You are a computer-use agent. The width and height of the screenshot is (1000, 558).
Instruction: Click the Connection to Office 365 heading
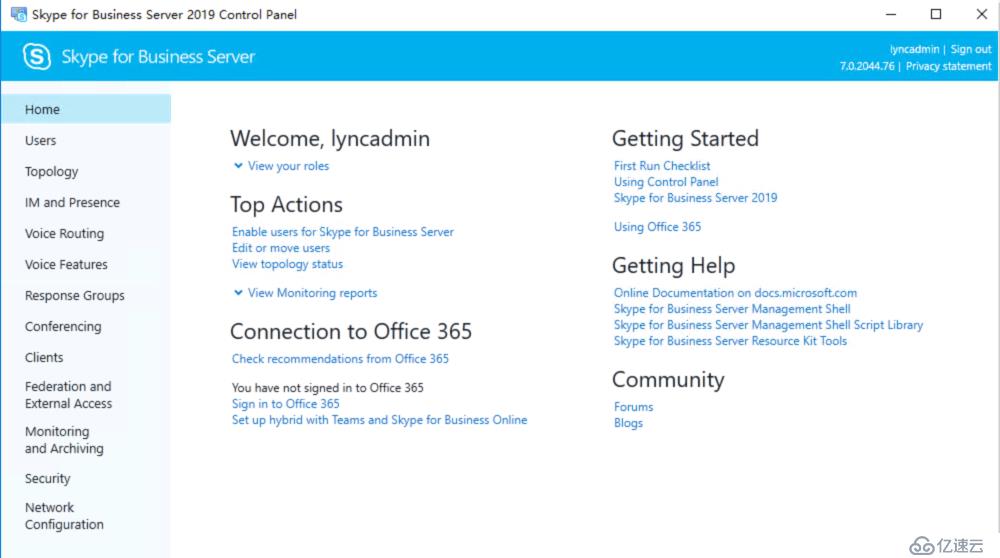[x=351, y=332]
